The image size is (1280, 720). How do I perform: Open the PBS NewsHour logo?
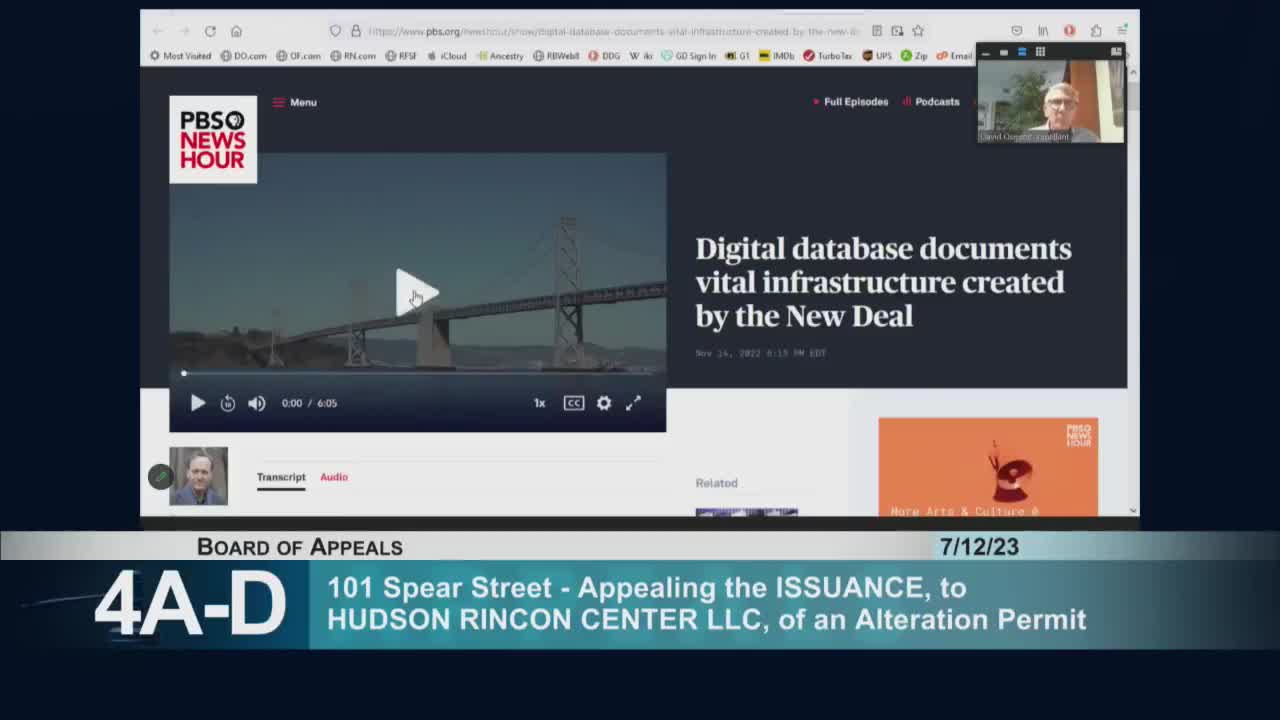pyautogui.click(x=212, y=140)
